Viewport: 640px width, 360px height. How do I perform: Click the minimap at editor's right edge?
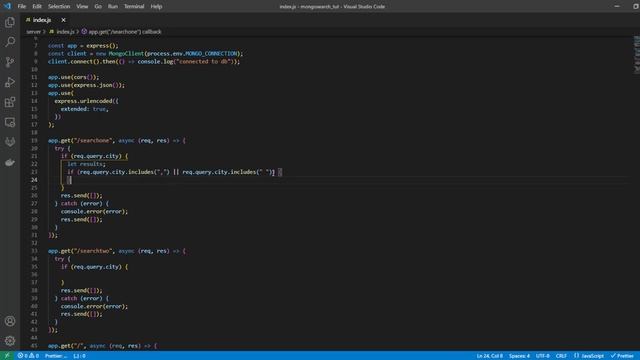click(636, 54)
